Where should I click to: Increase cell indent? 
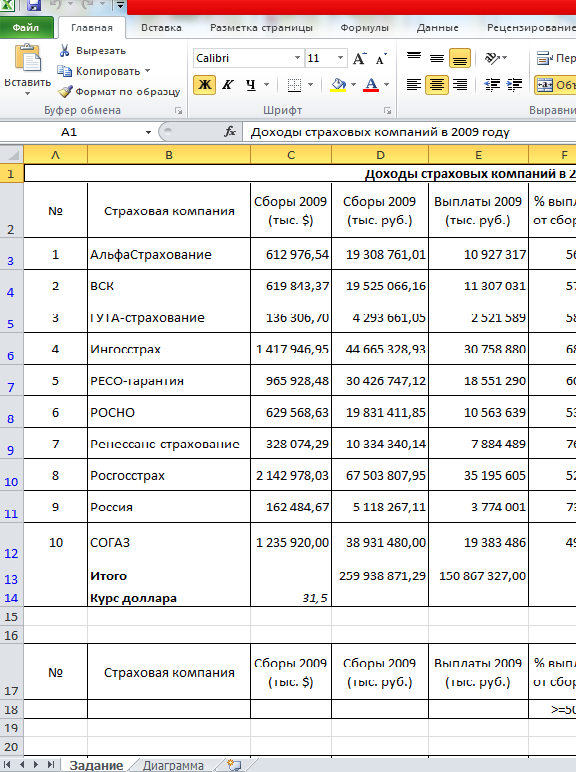(514, 85)
